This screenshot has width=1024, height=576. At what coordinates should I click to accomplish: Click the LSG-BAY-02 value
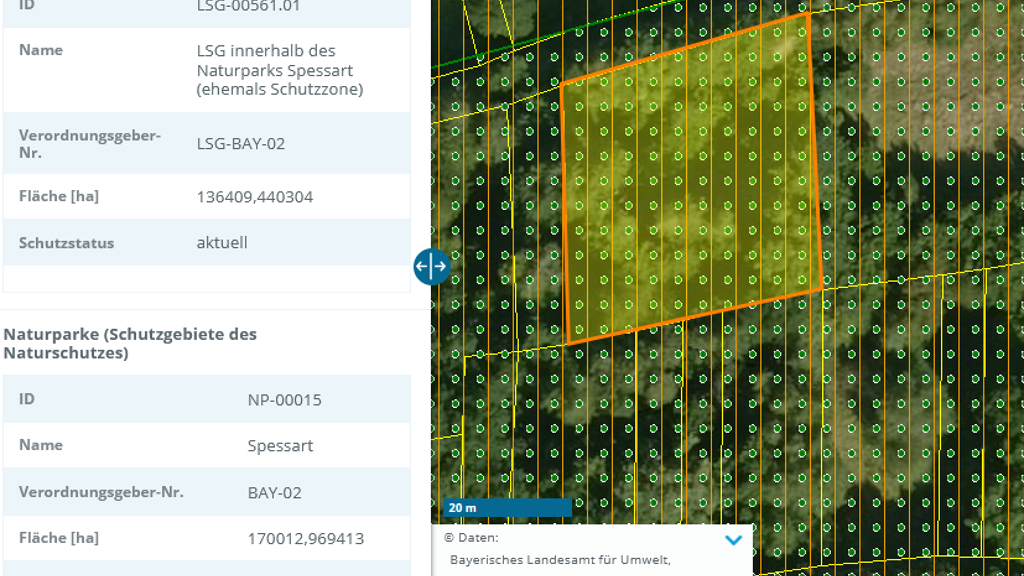pyautogui.click(x=240, y=143)
